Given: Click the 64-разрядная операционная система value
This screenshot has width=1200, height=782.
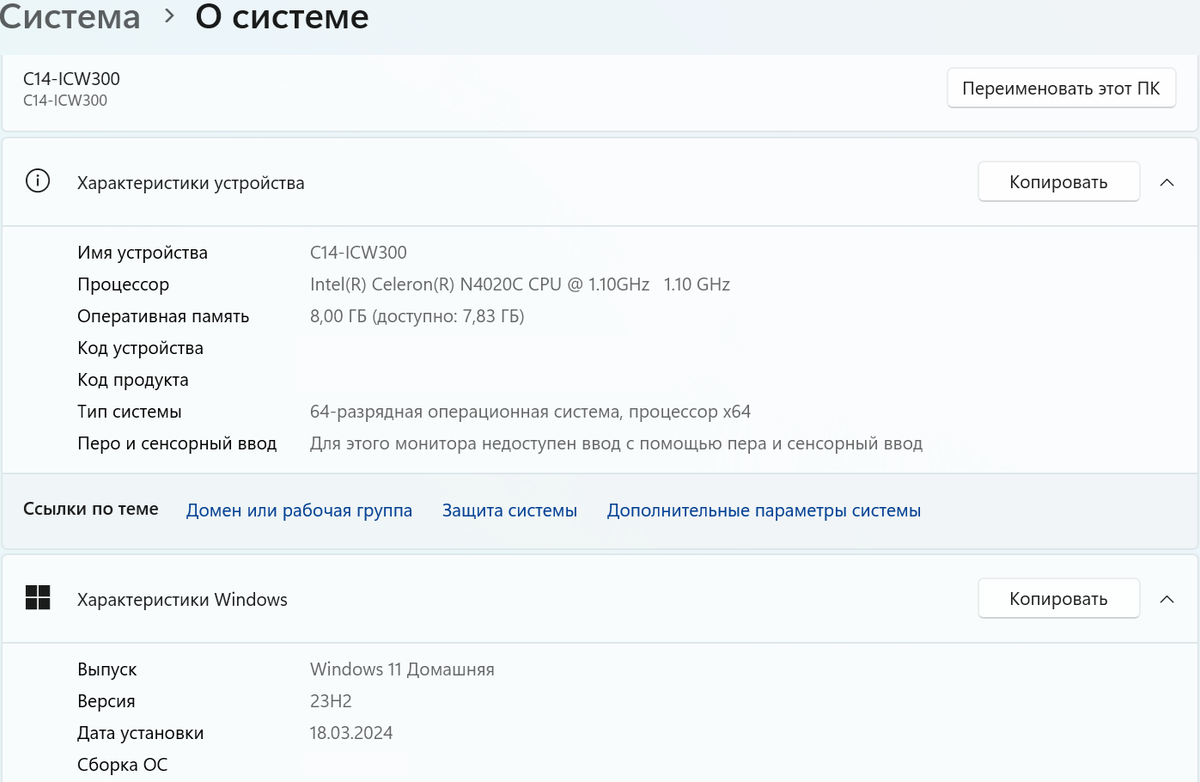Looking at the screenshot, I should point(530,411).
